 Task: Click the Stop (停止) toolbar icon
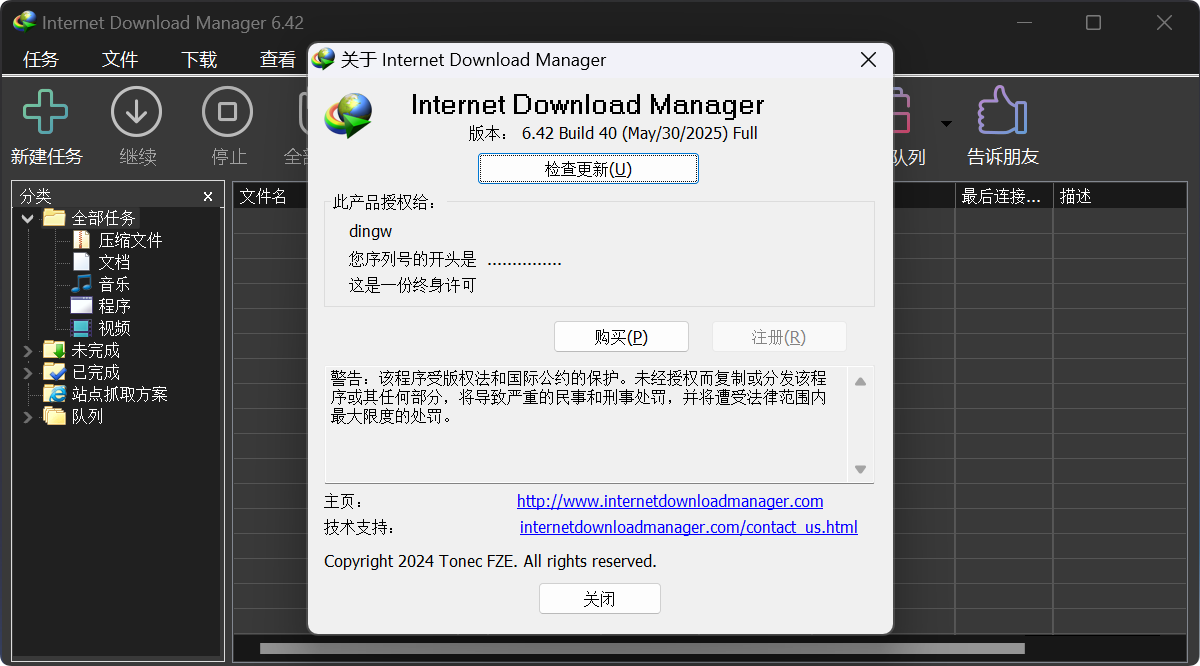click(228, 112)
